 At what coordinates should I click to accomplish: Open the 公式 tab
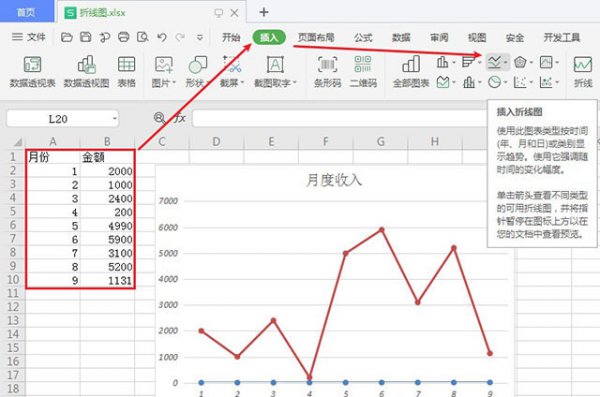(363, 38)
